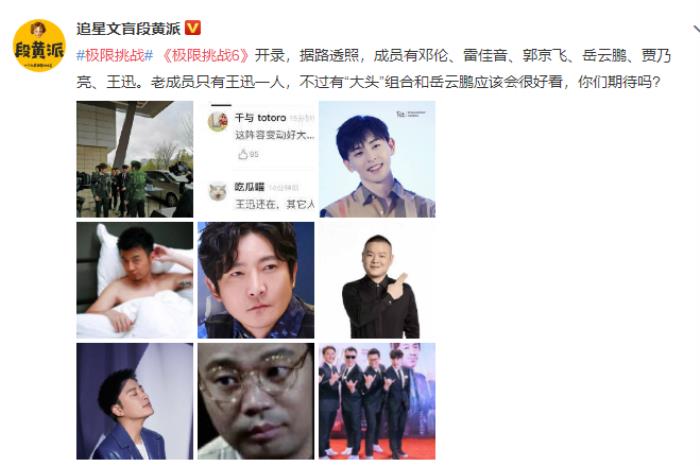This screenshot has height=466, width=700.
Task: Open the first #极限挑战# hashtag link
Action: pos(115,56)
